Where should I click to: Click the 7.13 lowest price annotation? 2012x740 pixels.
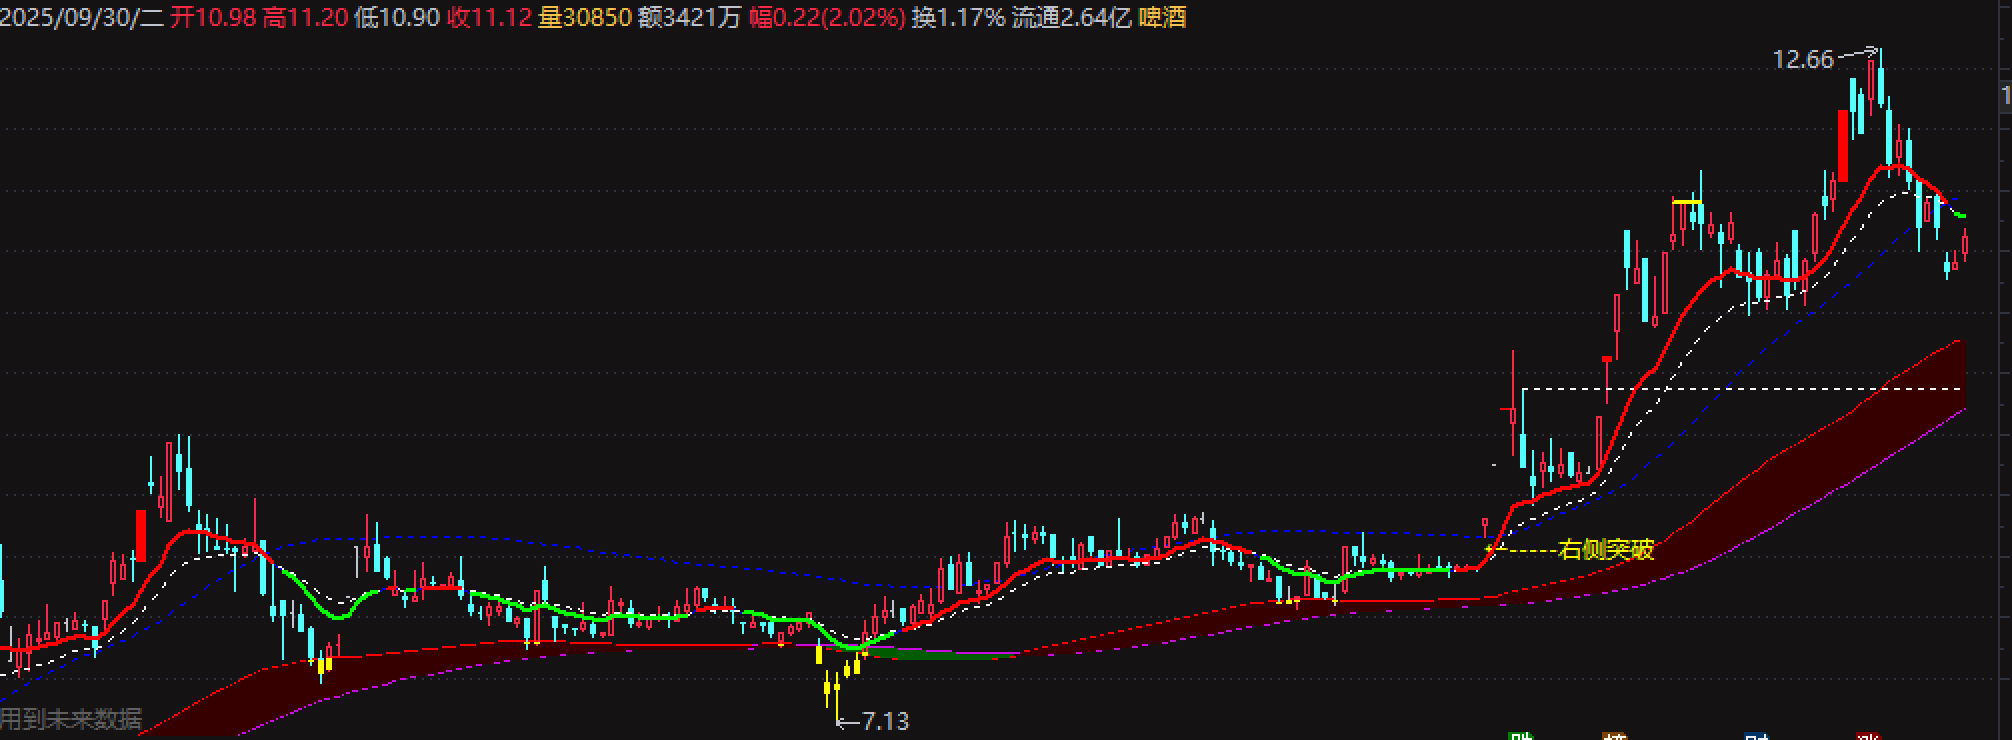coord(884,720)
